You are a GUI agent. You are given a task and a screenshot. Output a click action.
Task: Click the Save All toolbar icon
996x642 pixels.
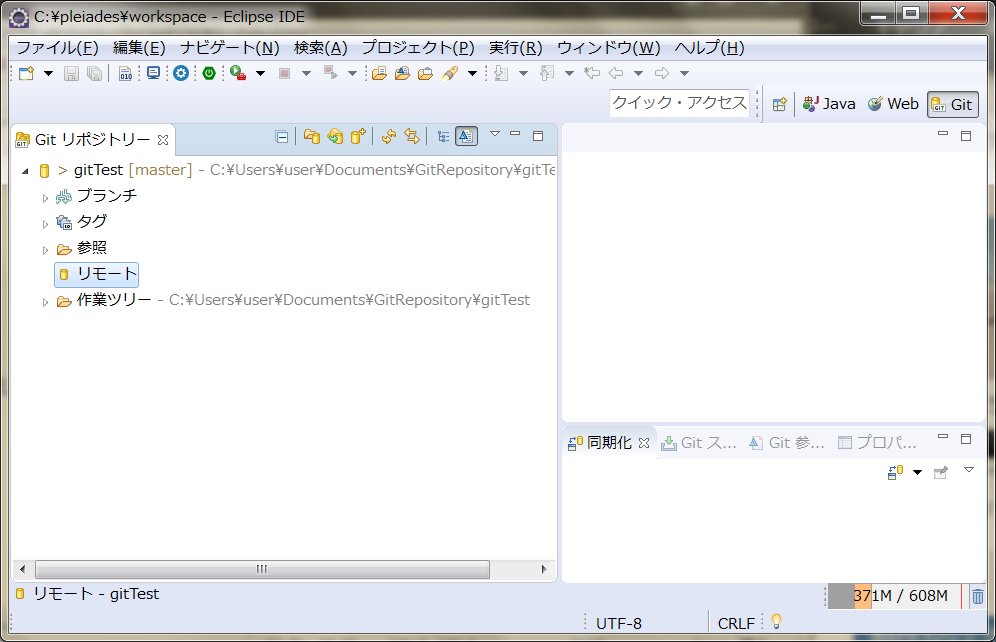(x=94, y=74)
